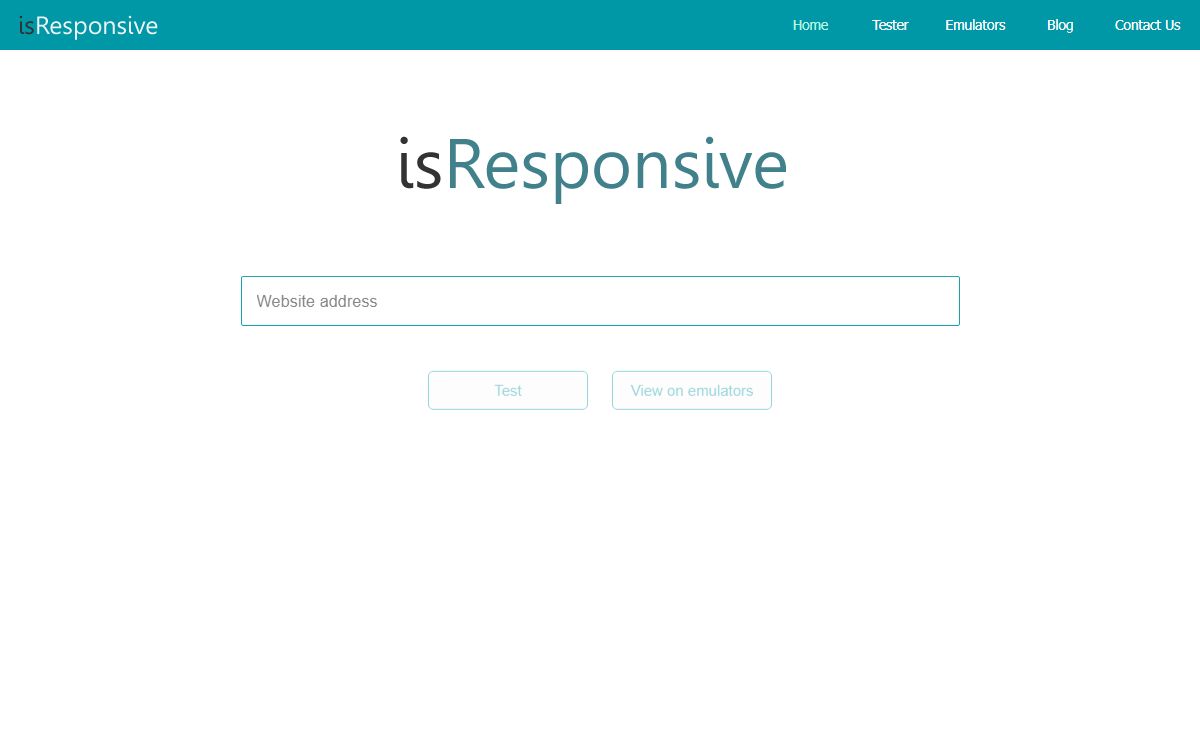The image size is (1200, 740).
Task: Visit the Blog page
Action: point(1060,25)
